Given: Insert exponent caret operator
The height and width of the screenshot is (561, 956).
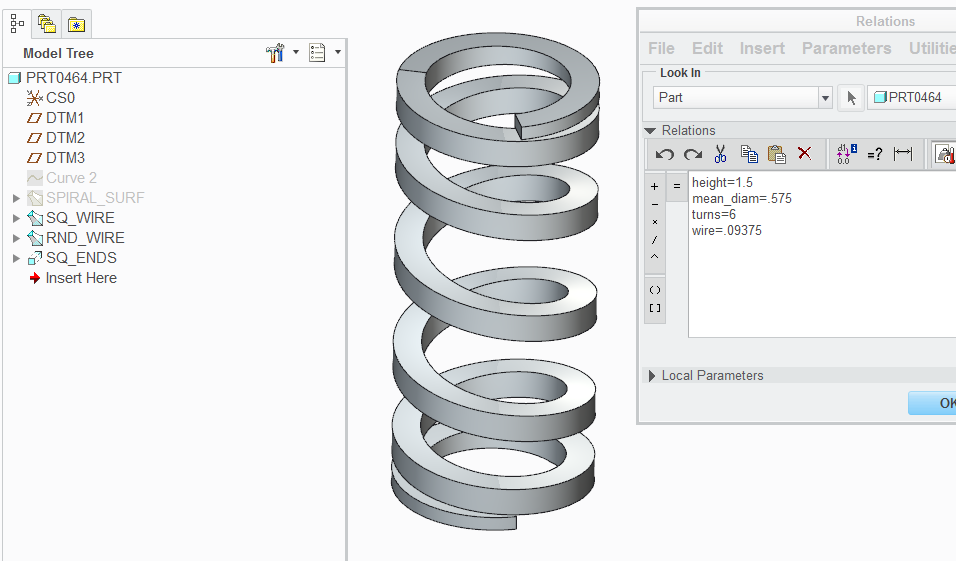Looking at the screenshot, I should pyautogui.click(x=655, y=257).
